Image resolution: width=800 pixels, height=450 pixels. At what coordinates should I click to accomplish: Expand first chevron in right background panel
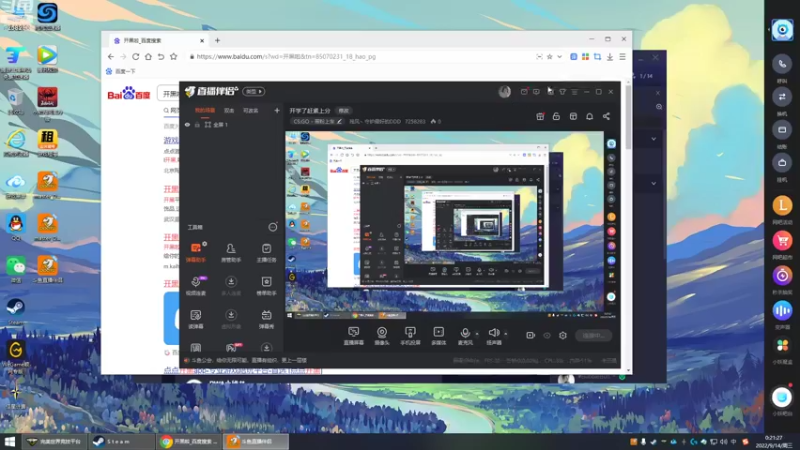click(x=654, y=139)
